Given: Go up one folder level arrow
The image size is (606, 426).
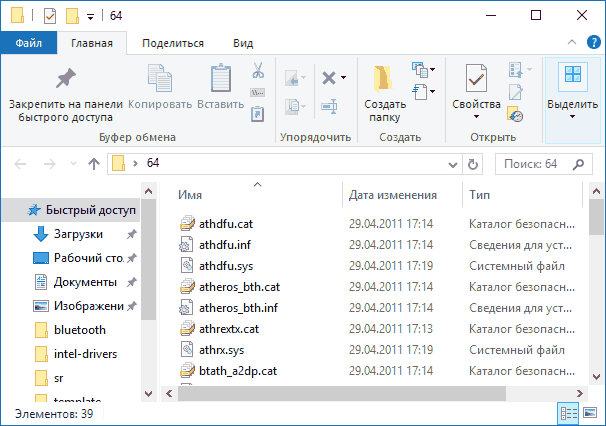Looking at the screenshot, I should pos(94,164).
